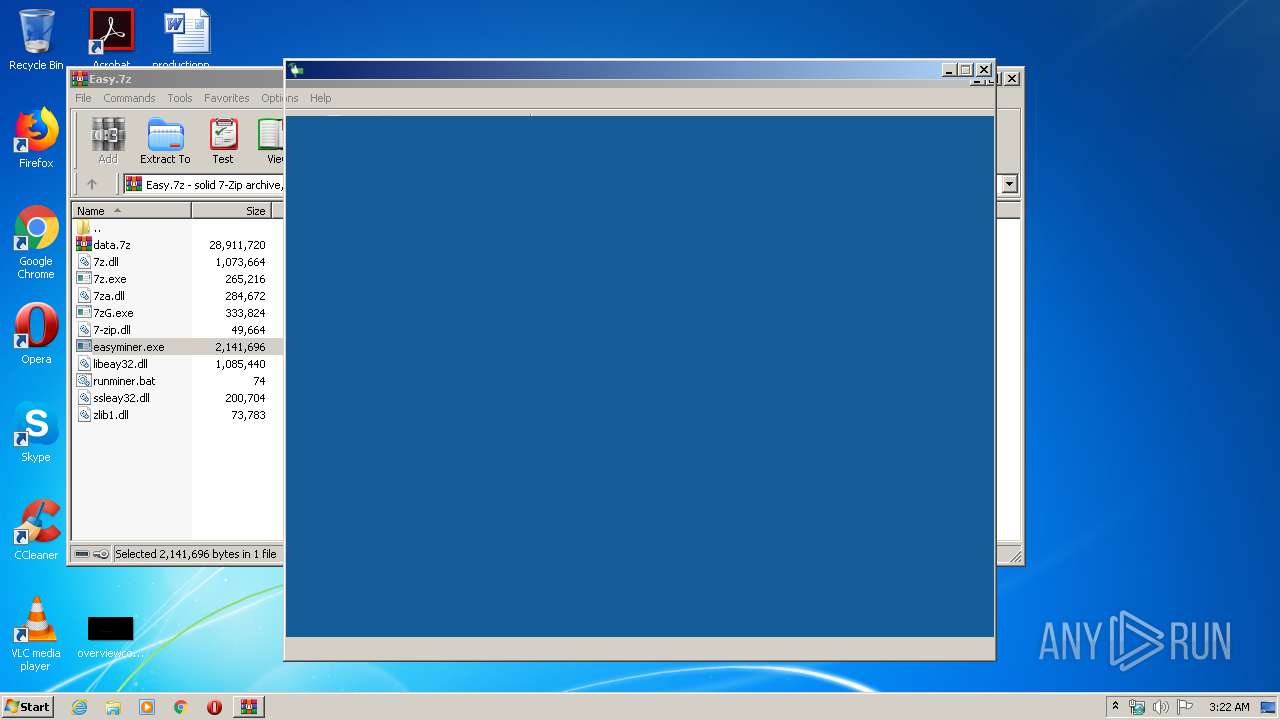Open the Favorites menu

[x=227, y=98]
